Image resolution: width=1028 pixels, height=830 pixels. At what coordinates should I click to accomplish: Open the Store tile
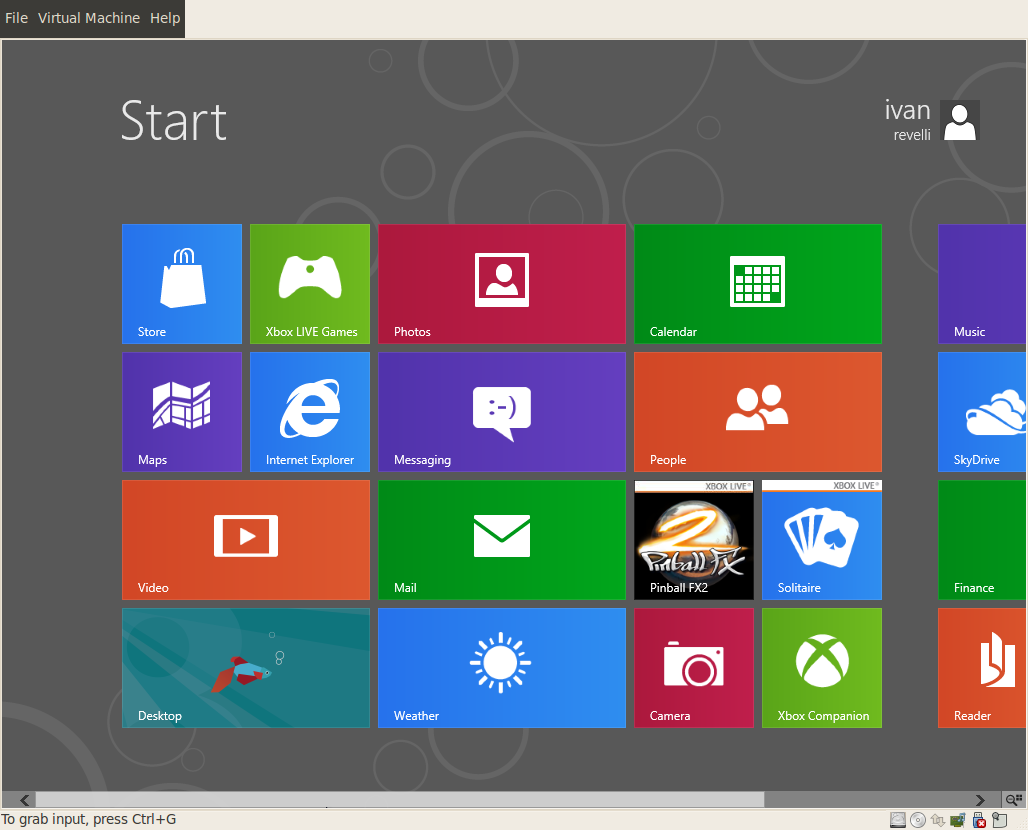182,284
